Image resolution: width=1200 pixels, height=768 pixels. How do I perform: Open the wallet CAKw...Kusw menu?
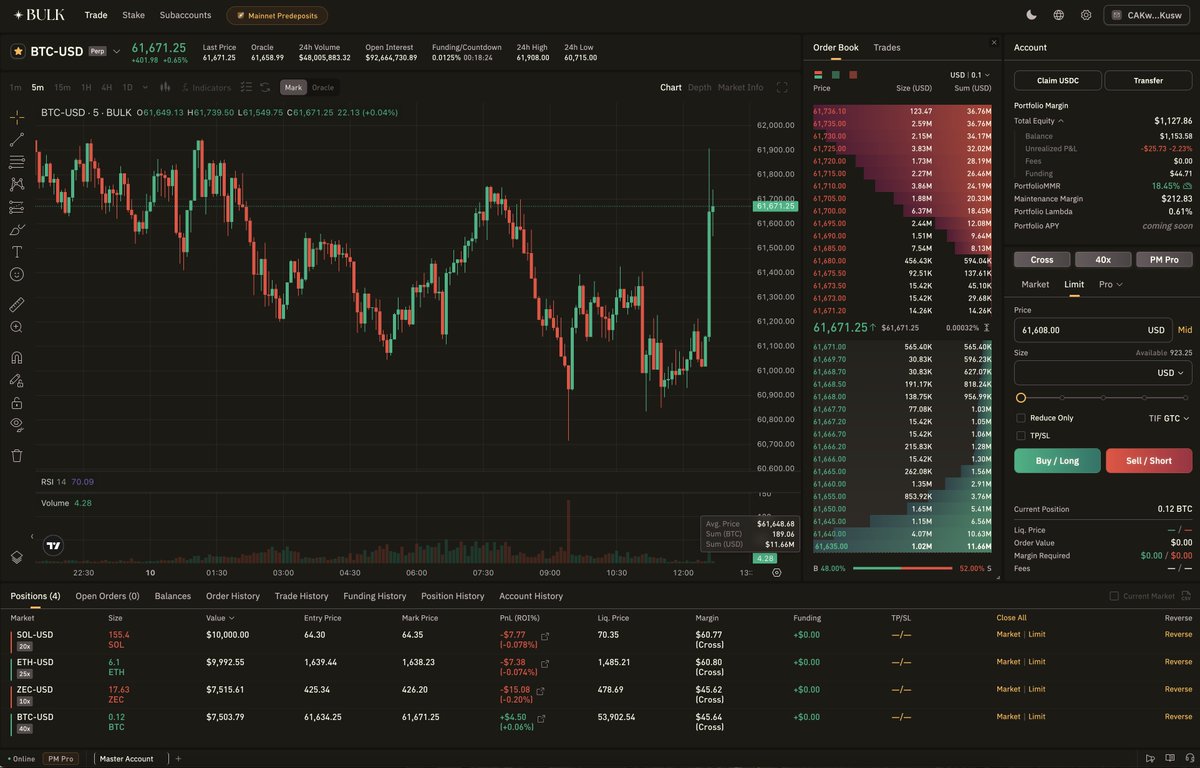point(1146,15)
